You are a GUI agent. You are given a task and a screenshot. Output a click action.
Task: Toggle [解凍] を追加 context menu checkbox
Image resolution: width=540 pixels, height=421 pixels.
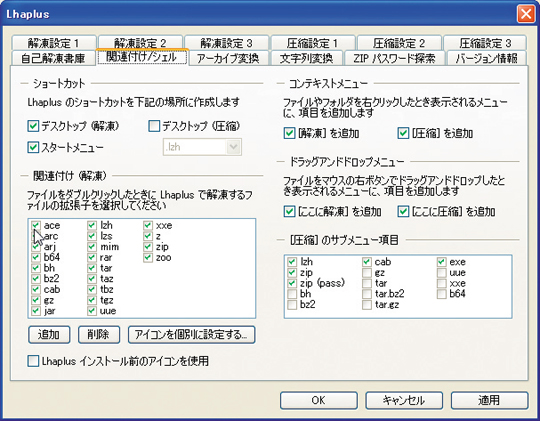[x=289, y=133]
